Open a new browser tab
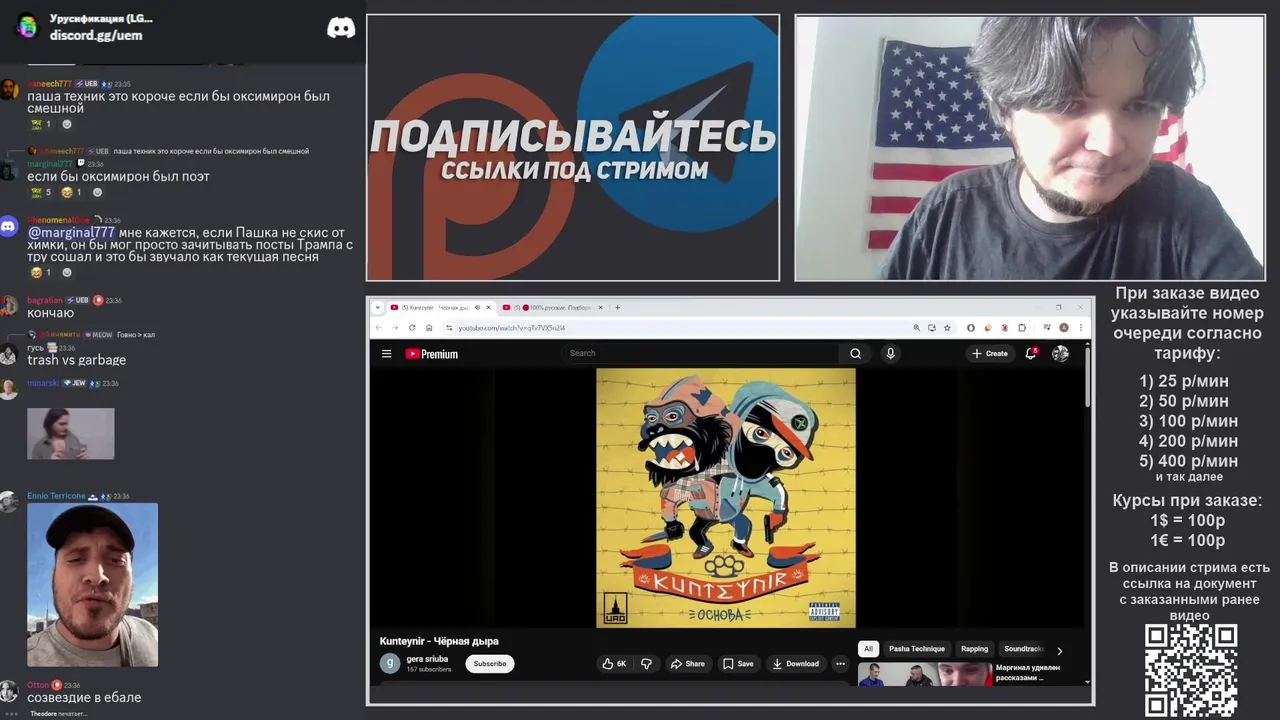Image resolution: width=1280 pixels, height=720 pixels. (617, 307)
